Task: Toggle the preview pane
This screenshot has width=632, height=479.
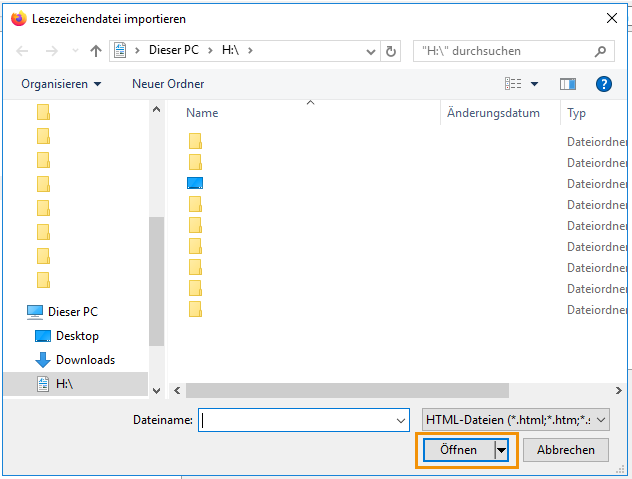Action: coord(568,84)
